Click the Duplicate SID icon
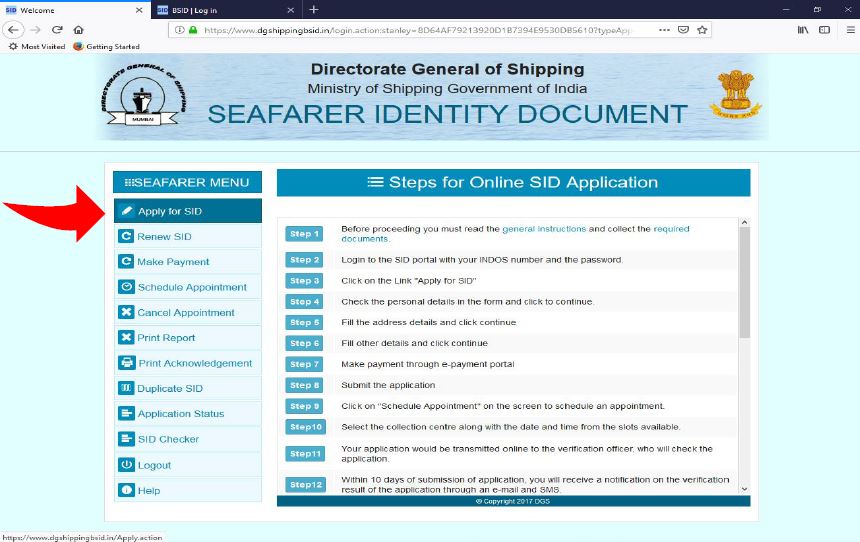Viewport: 860px width, 542px height. click(126, 388)
